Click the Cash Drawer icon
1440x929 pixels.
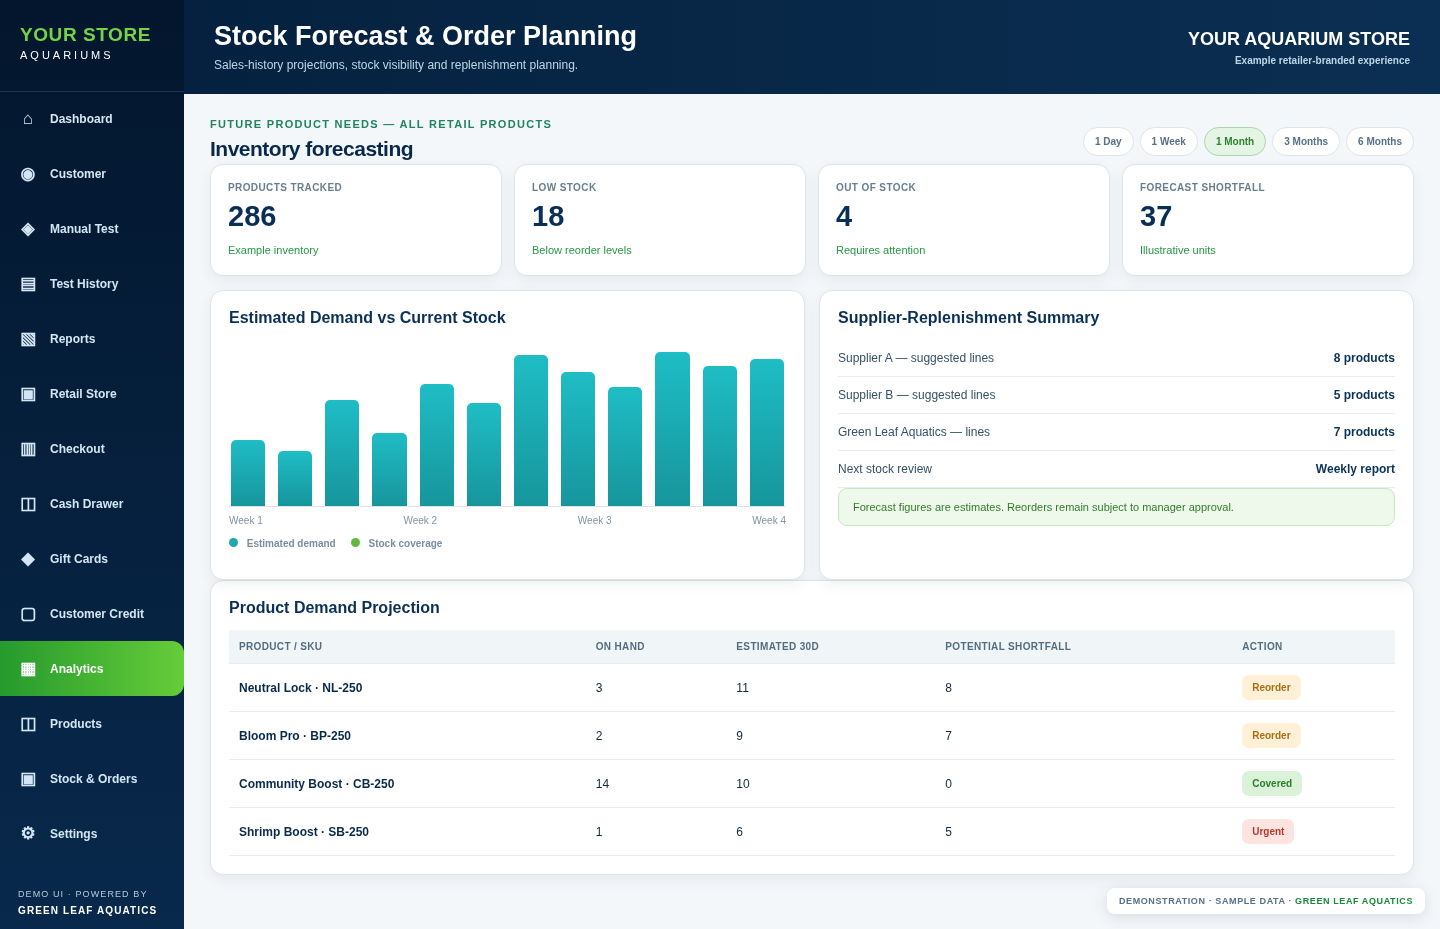click(28, 504)
